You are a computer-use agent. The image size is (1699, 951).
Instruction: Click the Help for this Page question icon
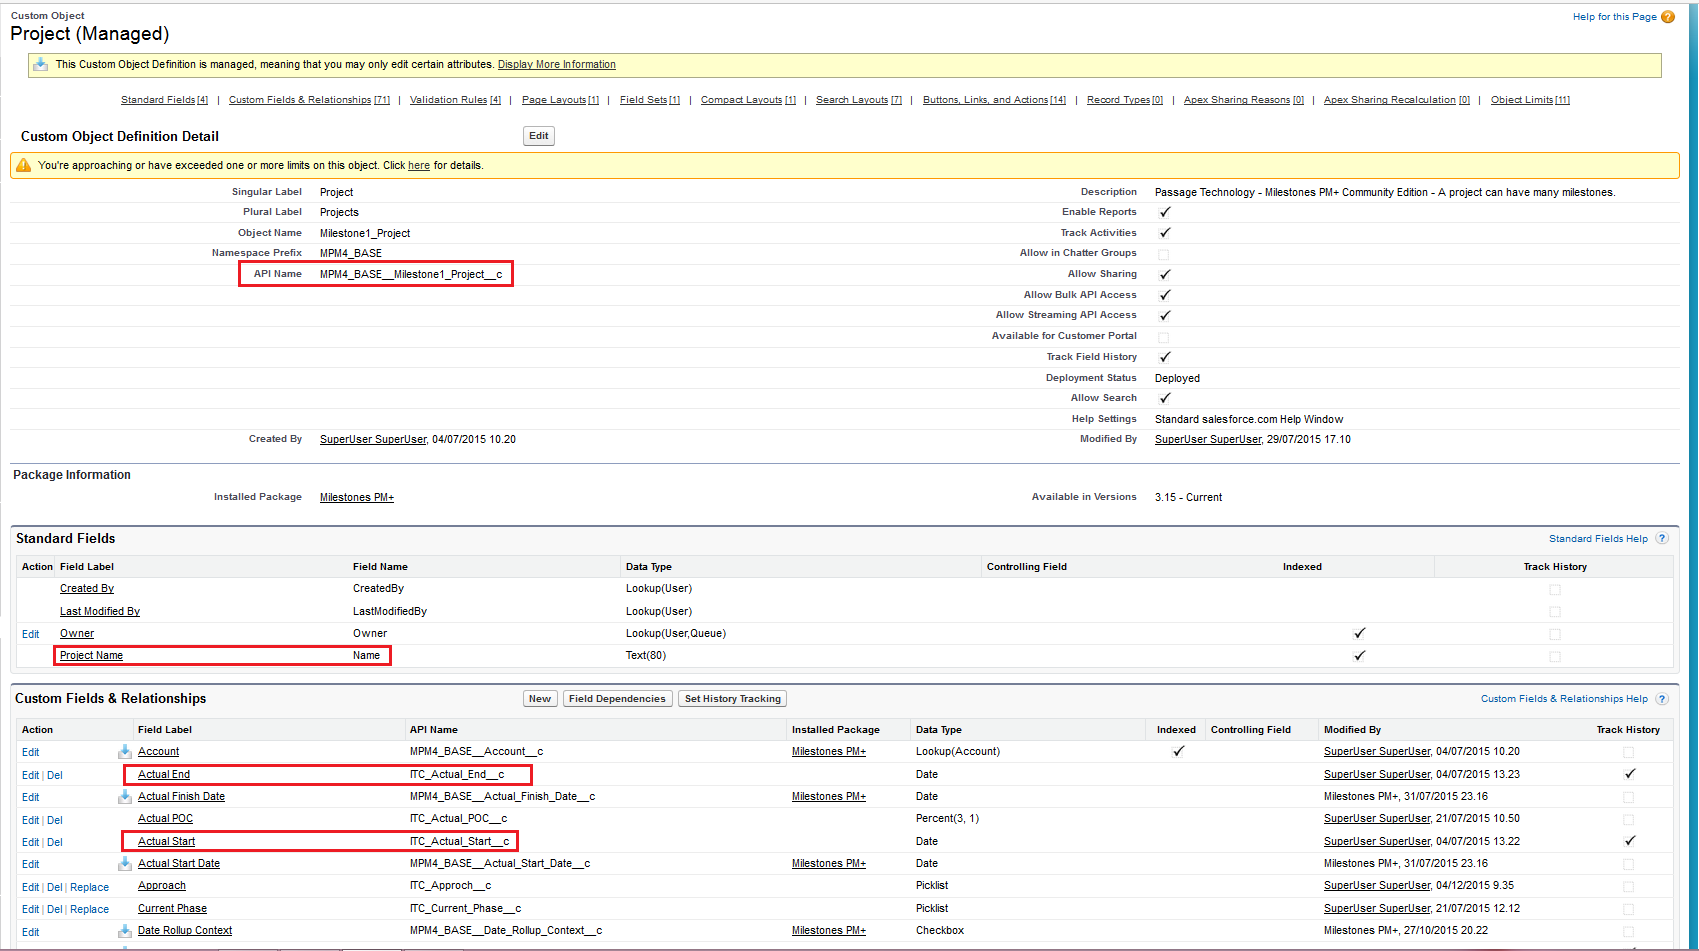tap(1668, 17)
